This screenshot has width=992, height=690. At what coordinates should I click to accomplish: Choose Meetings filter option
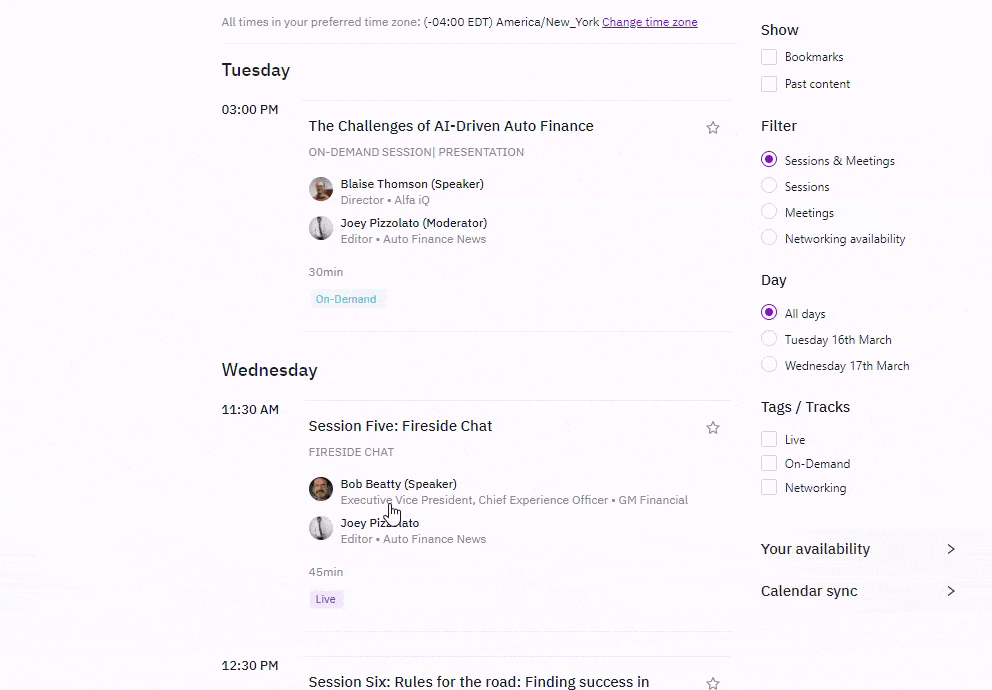pos(769,212)
